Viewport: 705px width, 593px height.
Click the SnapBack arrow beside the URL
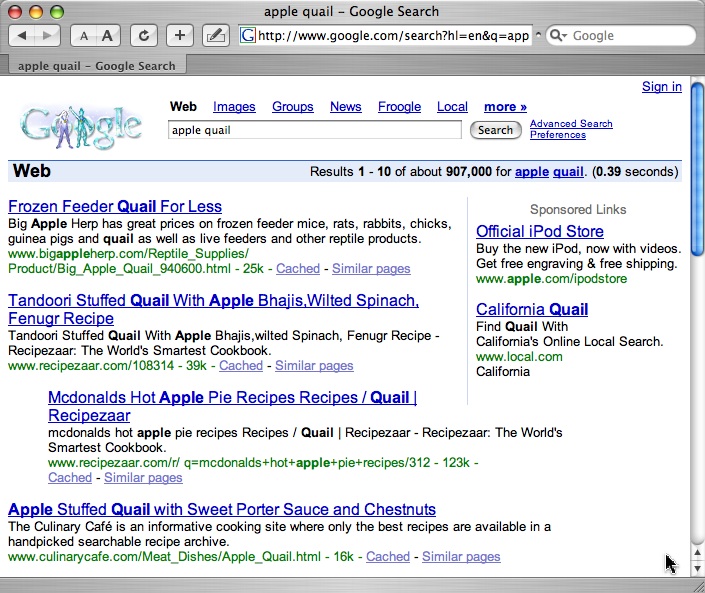click(538, 35)
